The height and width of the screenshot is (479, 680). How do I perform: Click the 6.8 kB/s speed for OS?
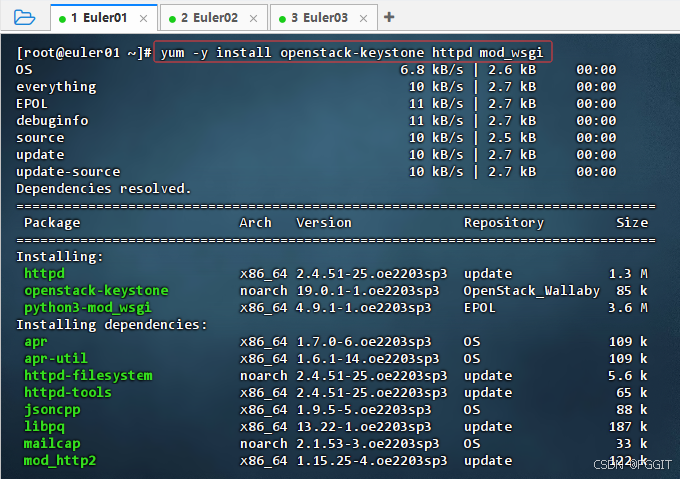tap(432, 69)
